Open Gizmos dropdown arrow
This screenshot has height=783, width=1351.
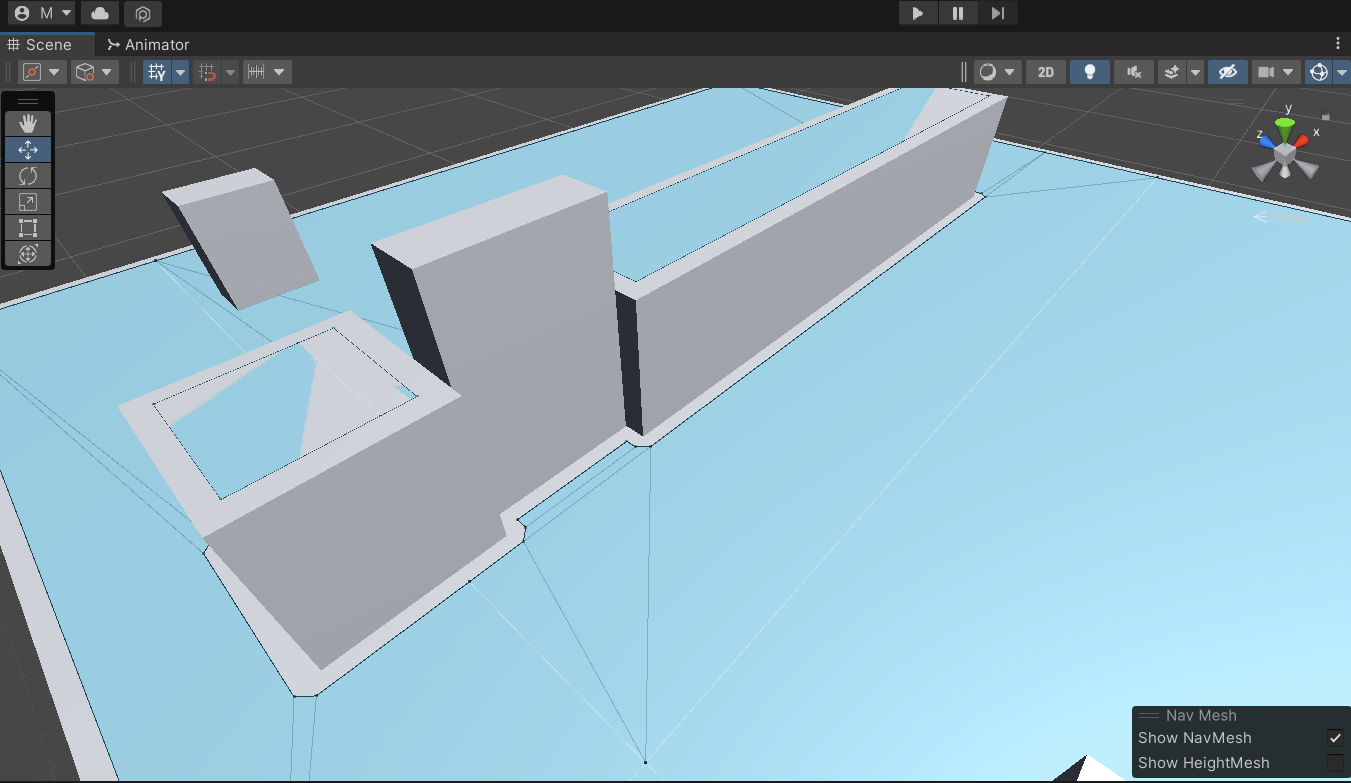[1341, 72]
